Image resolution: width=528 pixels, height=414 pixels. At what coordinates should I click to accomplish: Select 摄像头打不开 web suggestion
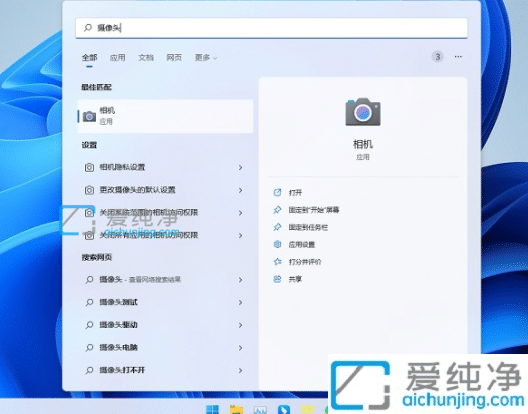tap(165, 370)
